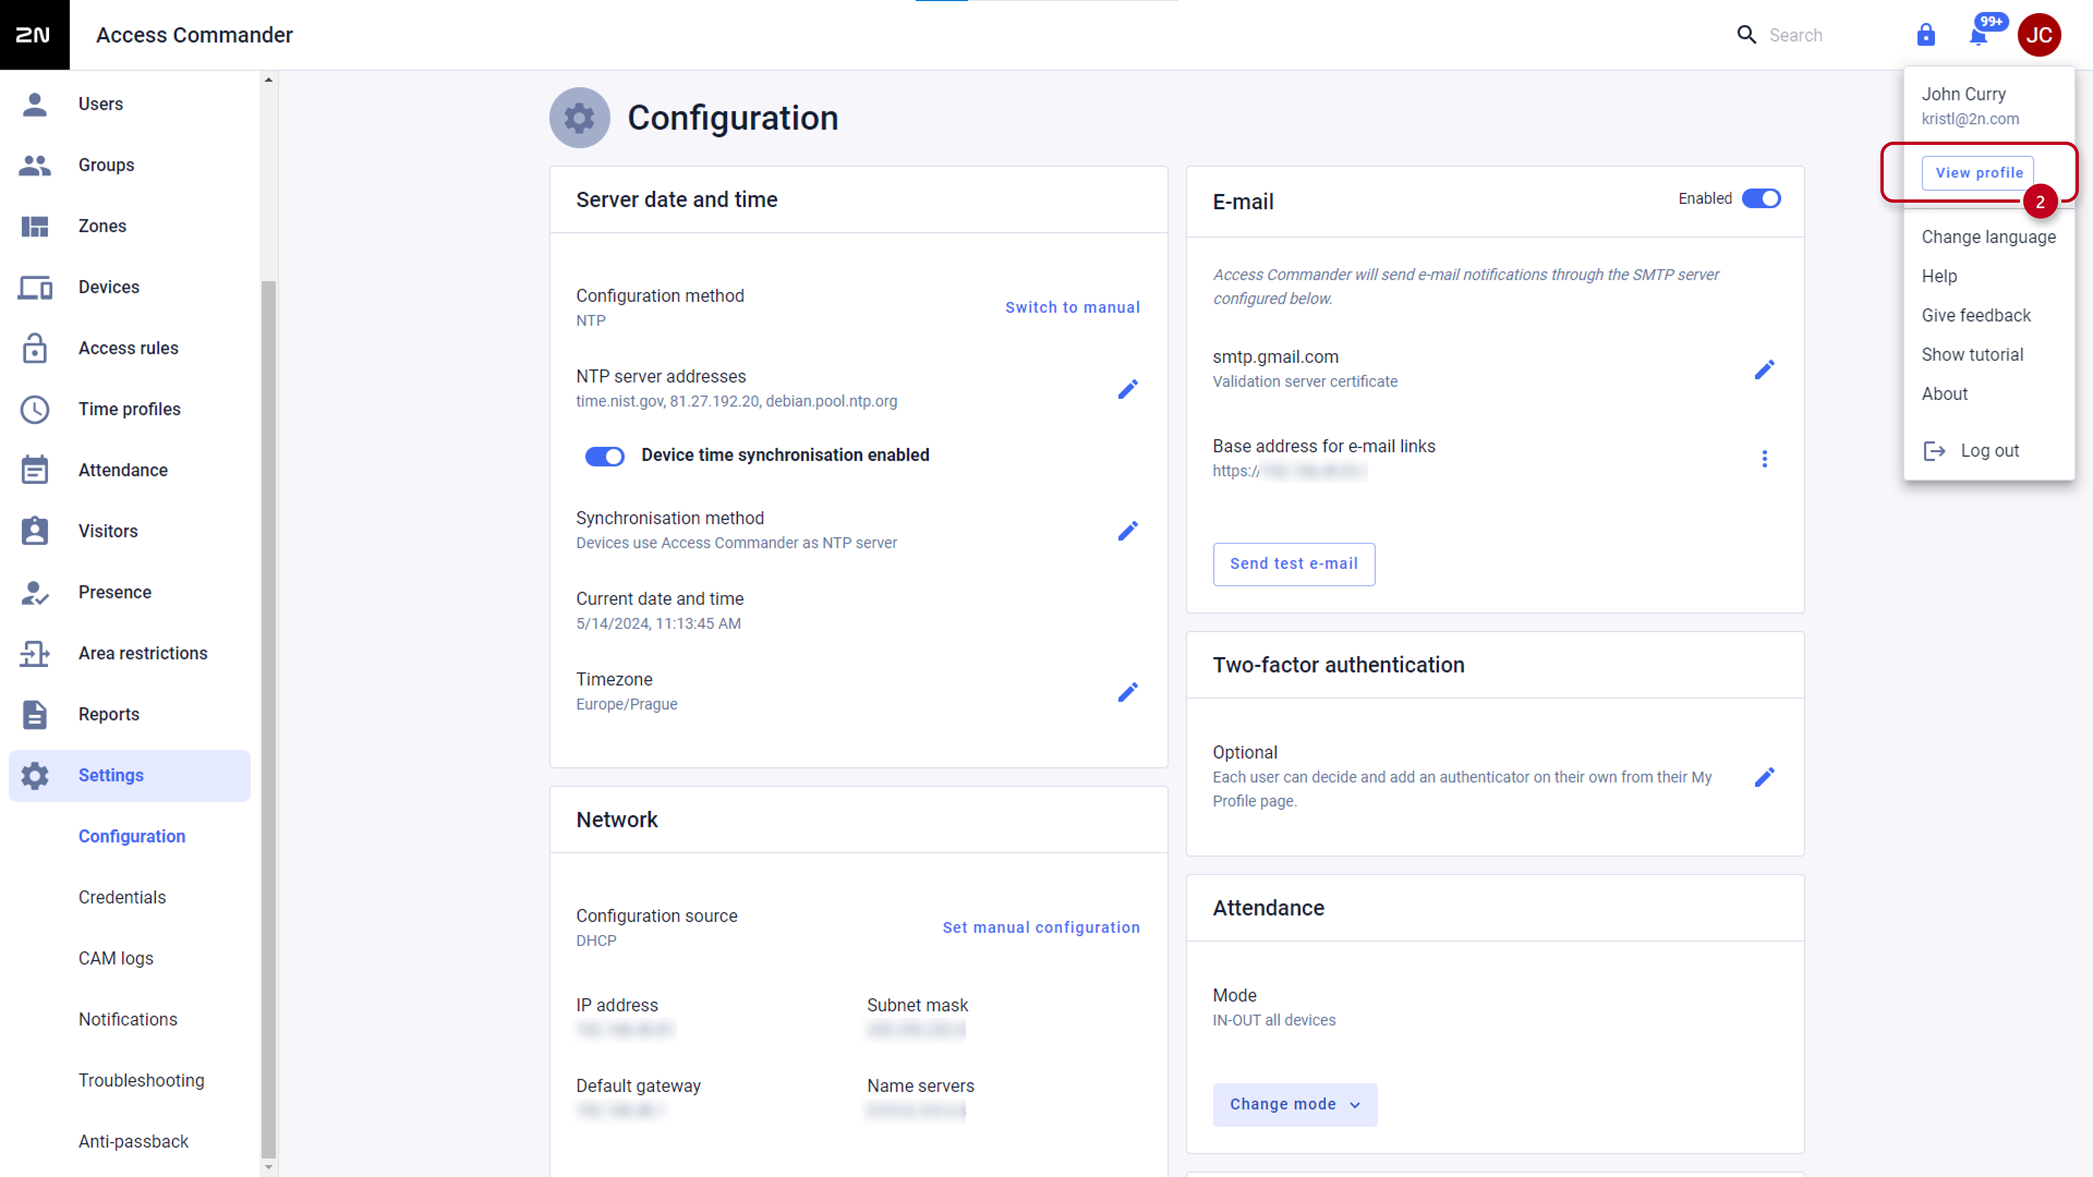Screen dimensions: 2093x1177
Task: Edit Two-factor authentication pencil icon
Action: (1764, 777)
